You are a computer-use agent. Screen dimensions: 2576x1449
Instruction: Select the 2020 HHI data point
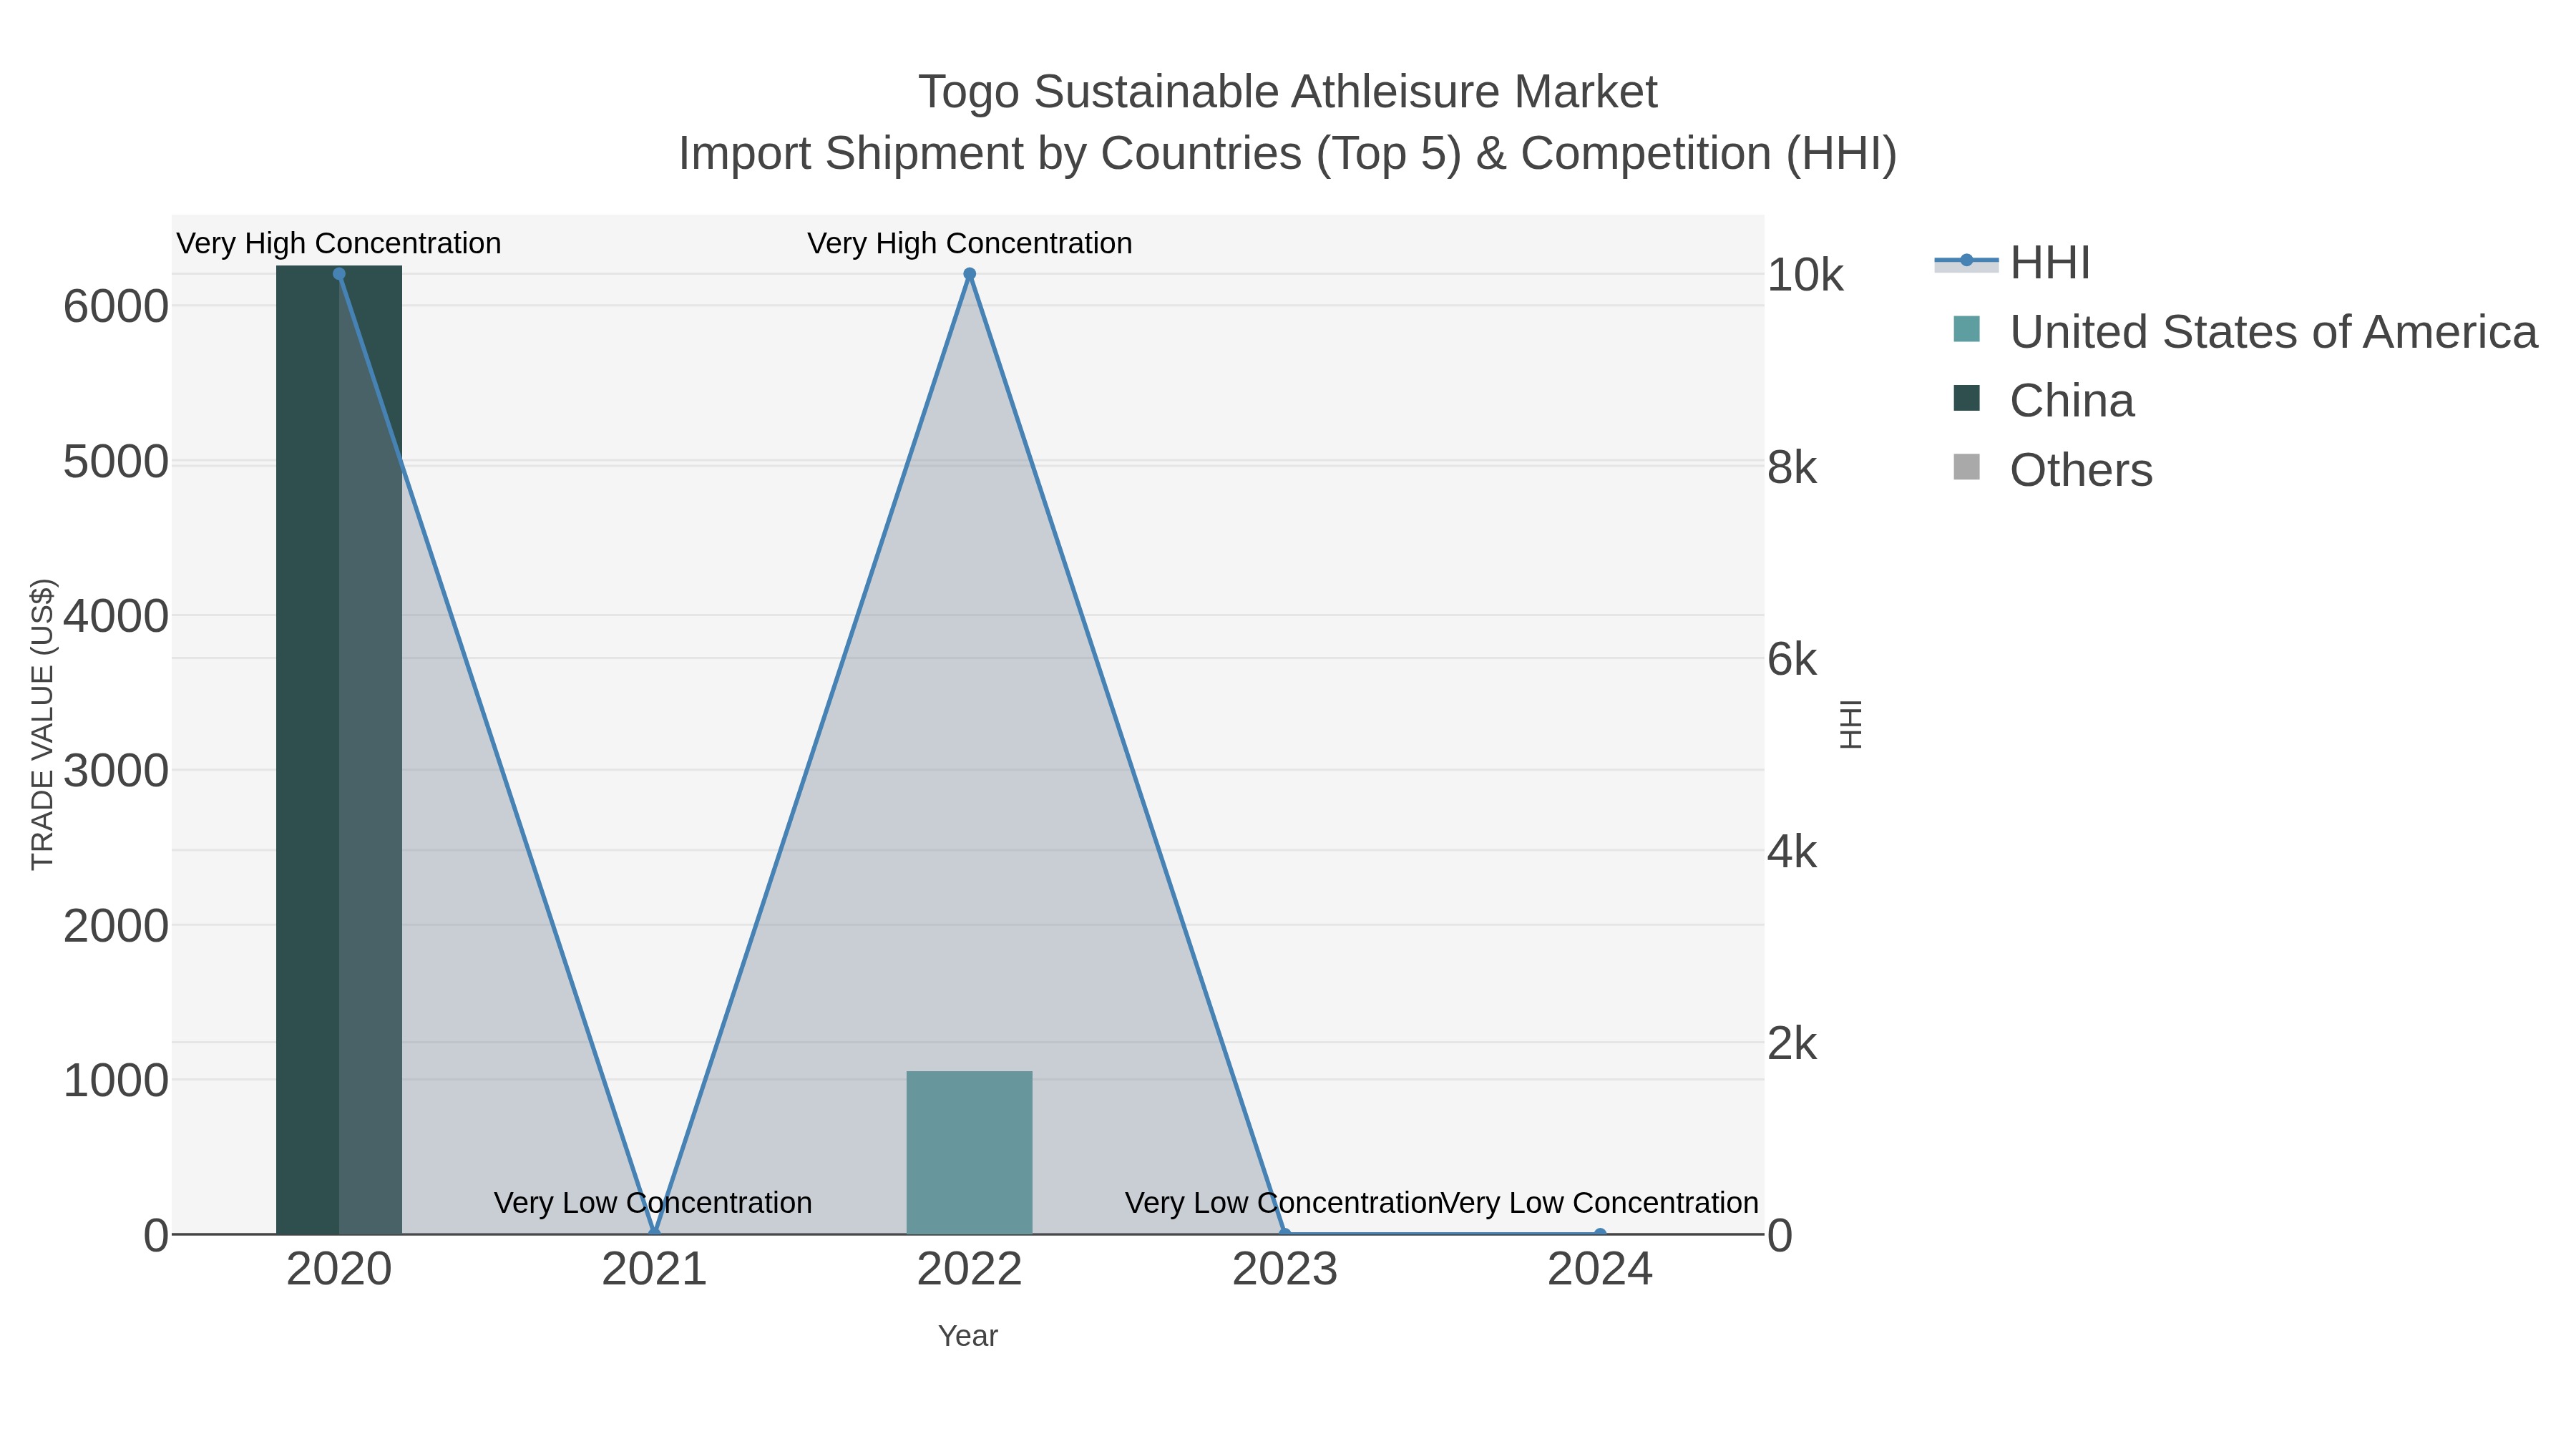click(x=339, y=274)
